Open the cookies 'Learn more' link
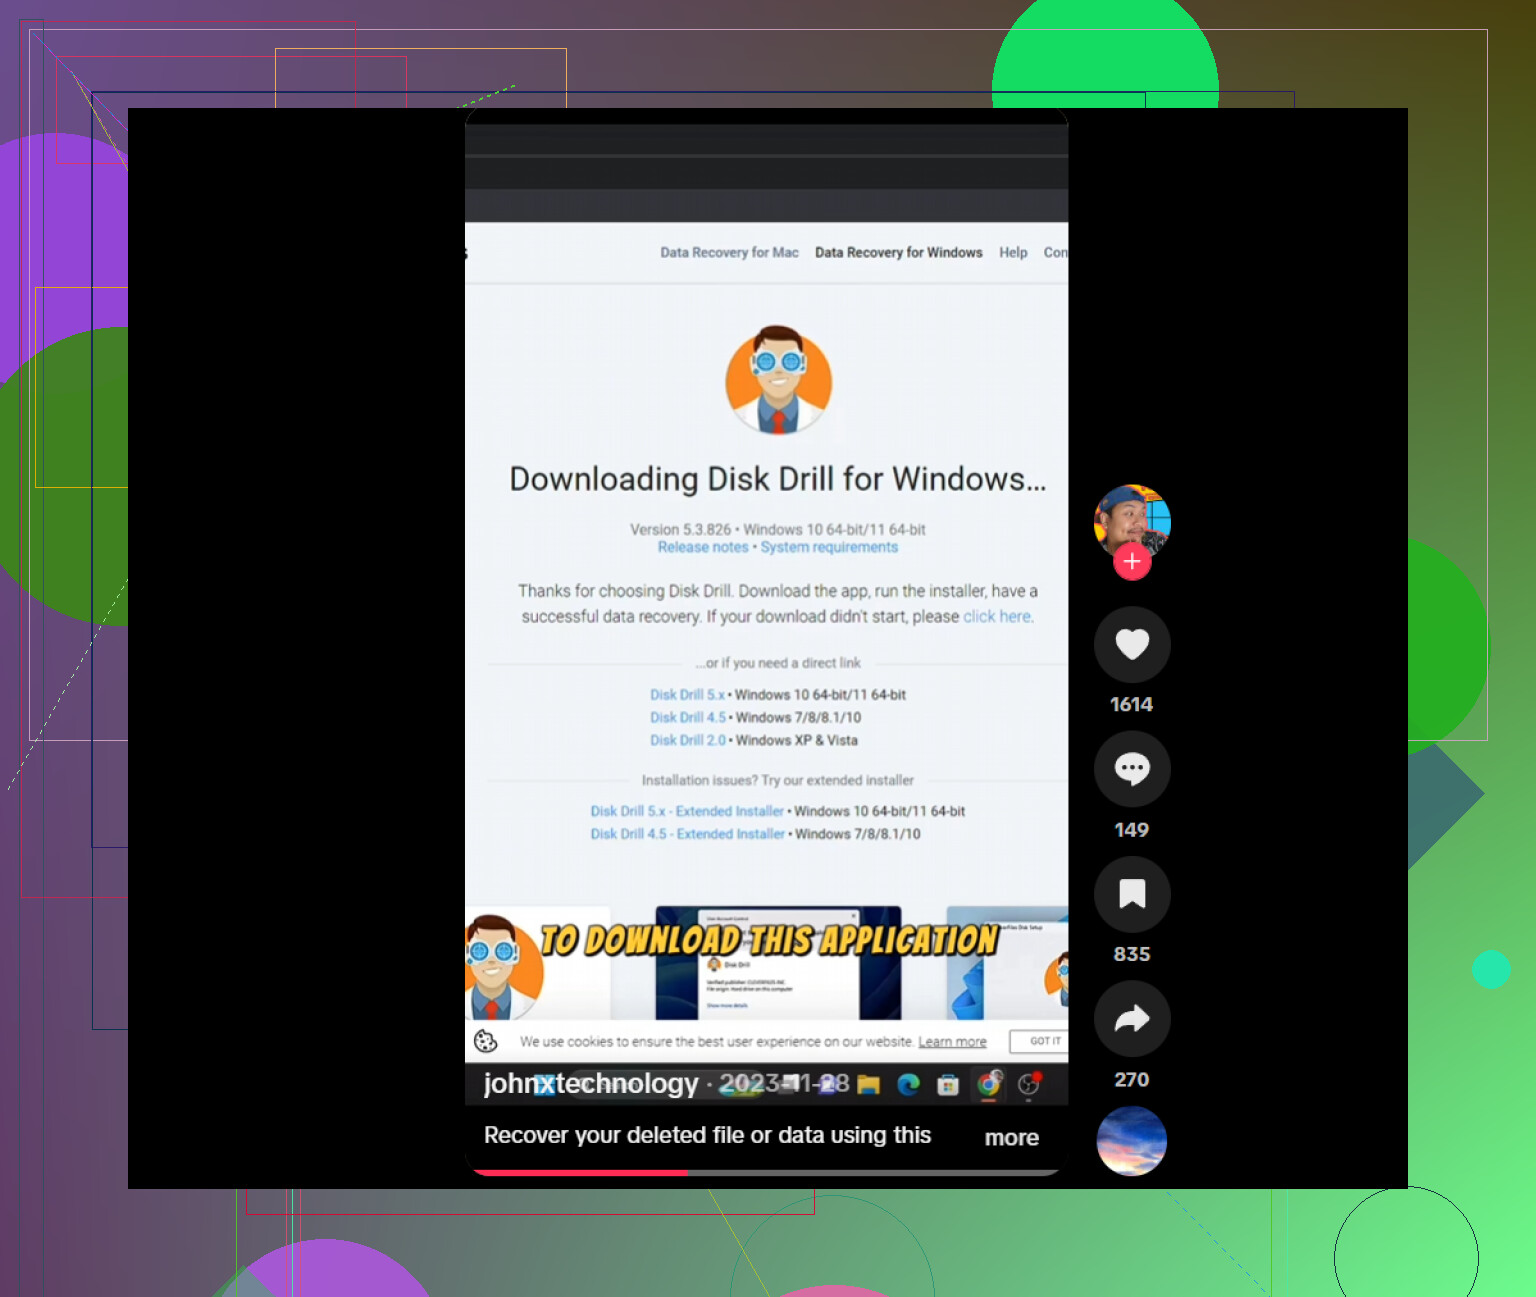Screen dimensions: 1536x1297 click(x=952, y=1042)
